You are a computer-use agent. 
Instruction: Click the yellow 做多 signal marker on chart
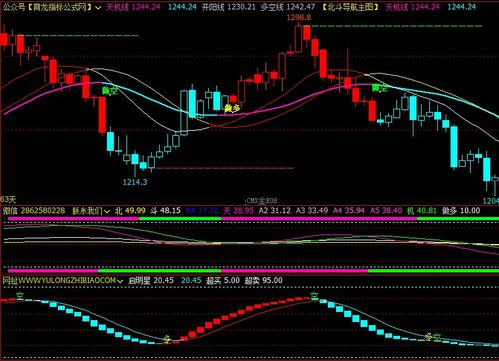[x=232, y=108]
